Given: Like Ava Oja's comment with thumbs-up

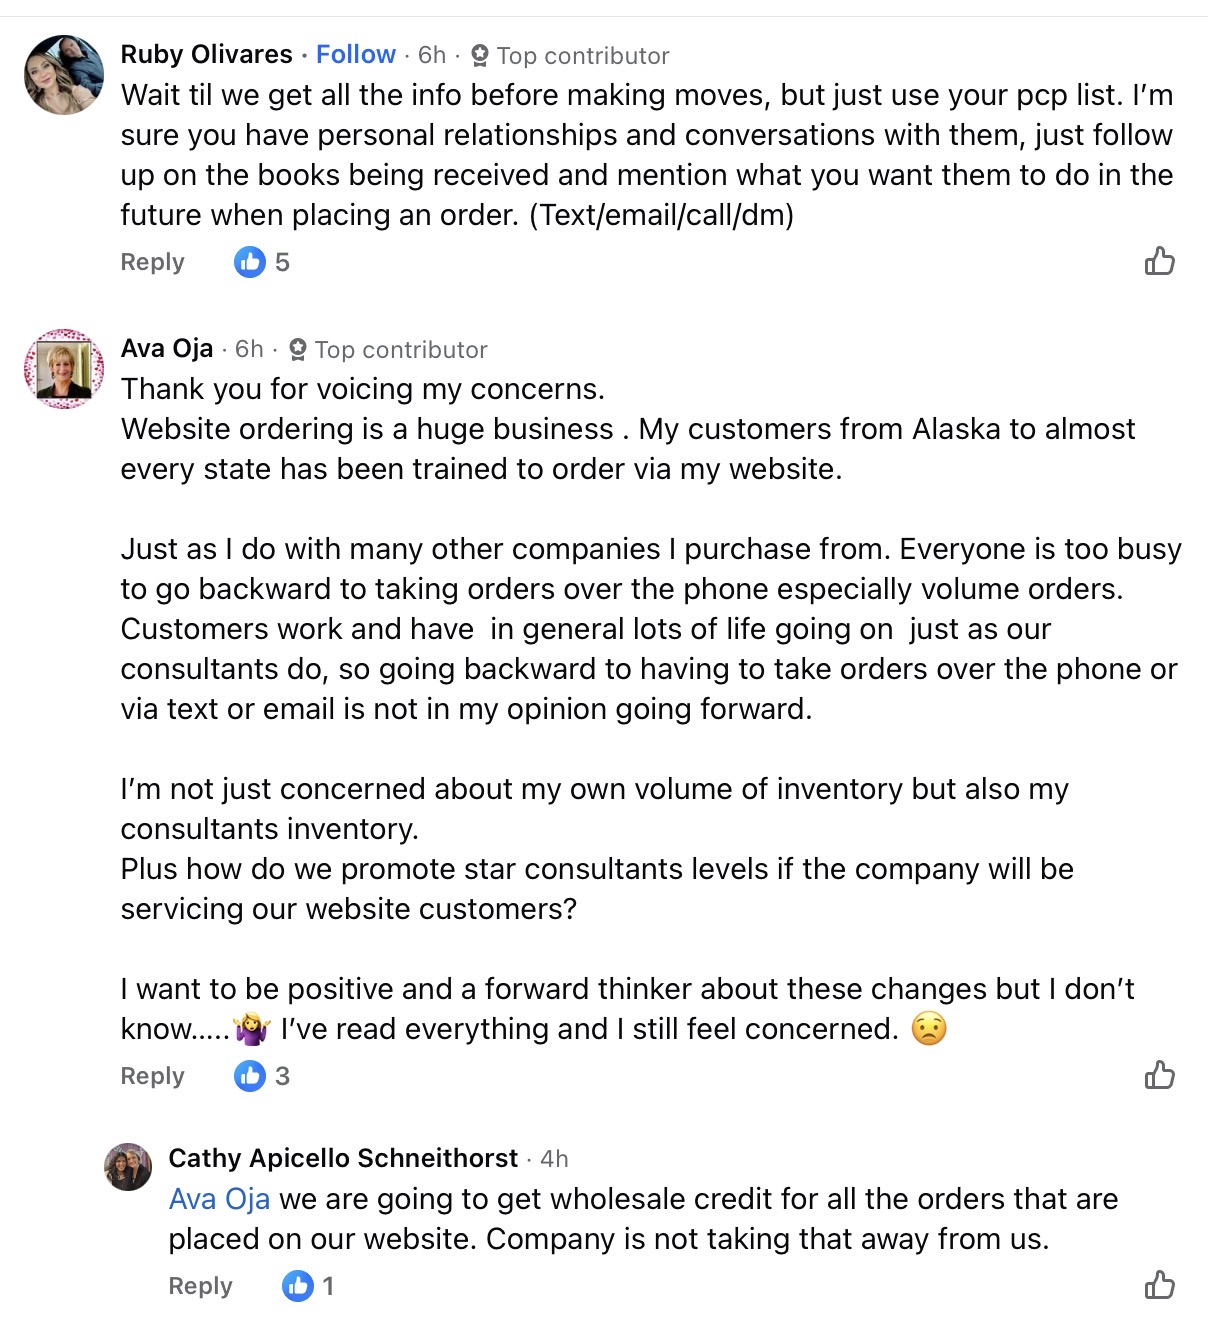Looking at the screenshot, I should (1159, 1076).
